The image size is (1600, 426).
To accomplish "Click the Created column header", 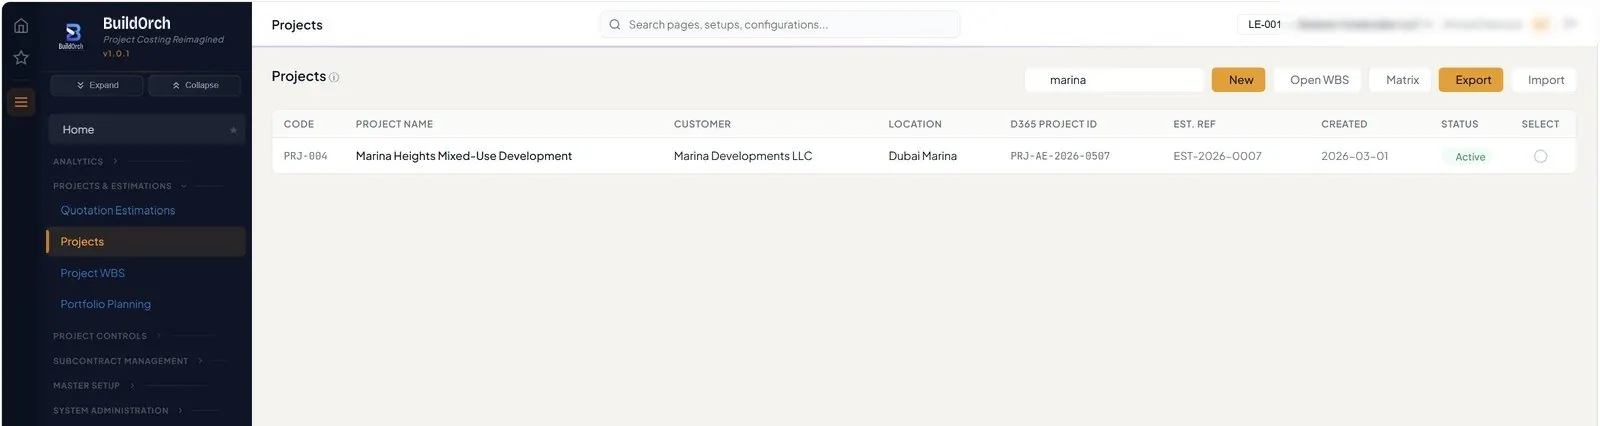I will pos(1344,124).
